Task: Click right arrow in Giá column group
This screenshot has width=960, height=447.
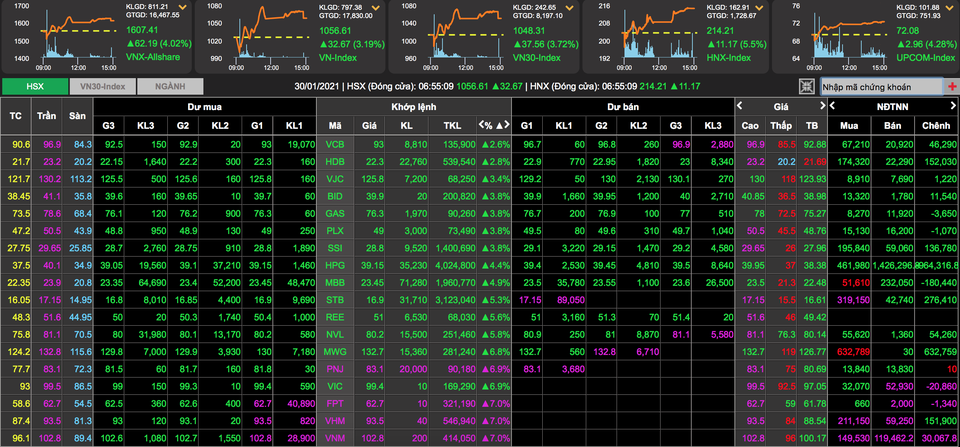Action: click(821, 106)
